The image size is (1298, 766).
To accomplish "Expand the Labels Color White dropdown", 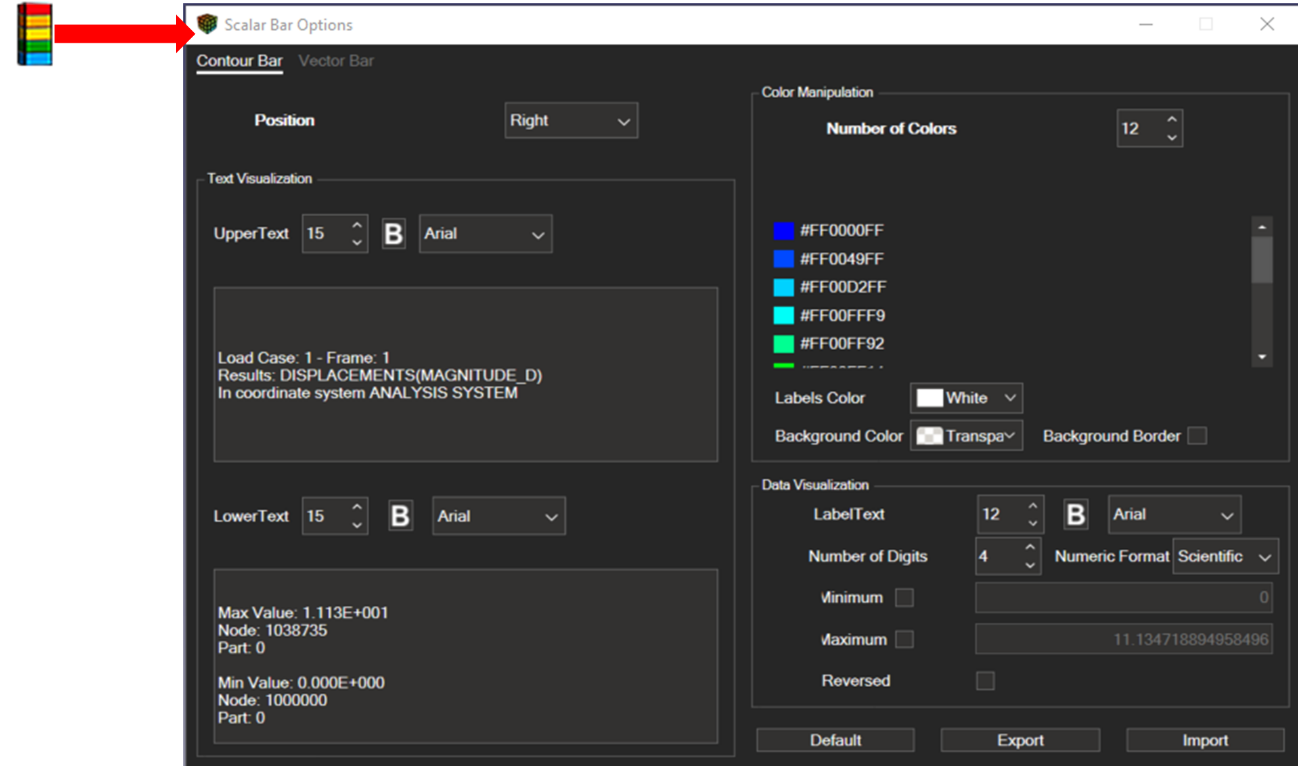I will (x=966, y=398).
